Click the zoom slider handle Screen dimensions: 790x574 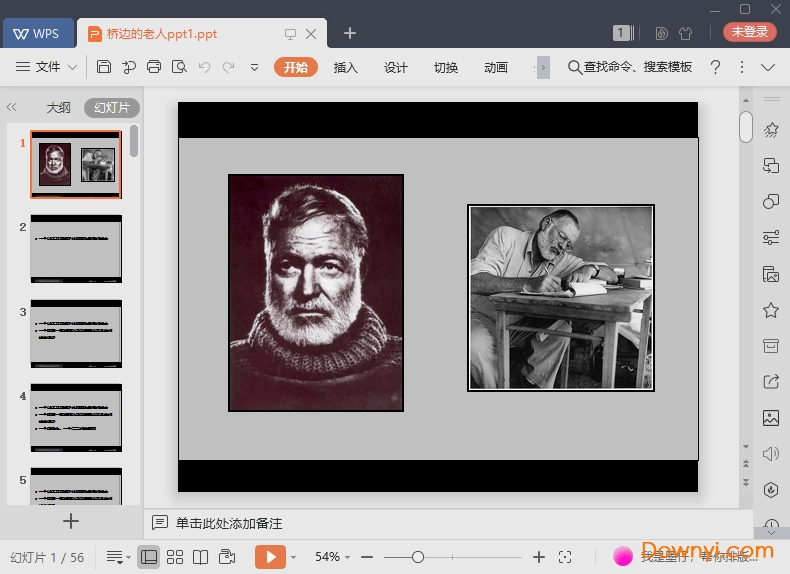pyautogui.click(x=418, y=557)
